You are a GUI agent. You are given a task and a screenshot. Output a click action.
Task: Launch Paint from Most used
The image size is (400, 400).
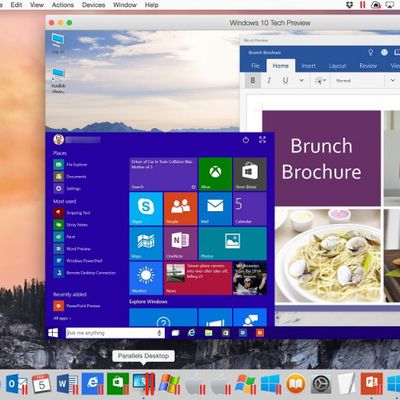[x=65, y=237]
